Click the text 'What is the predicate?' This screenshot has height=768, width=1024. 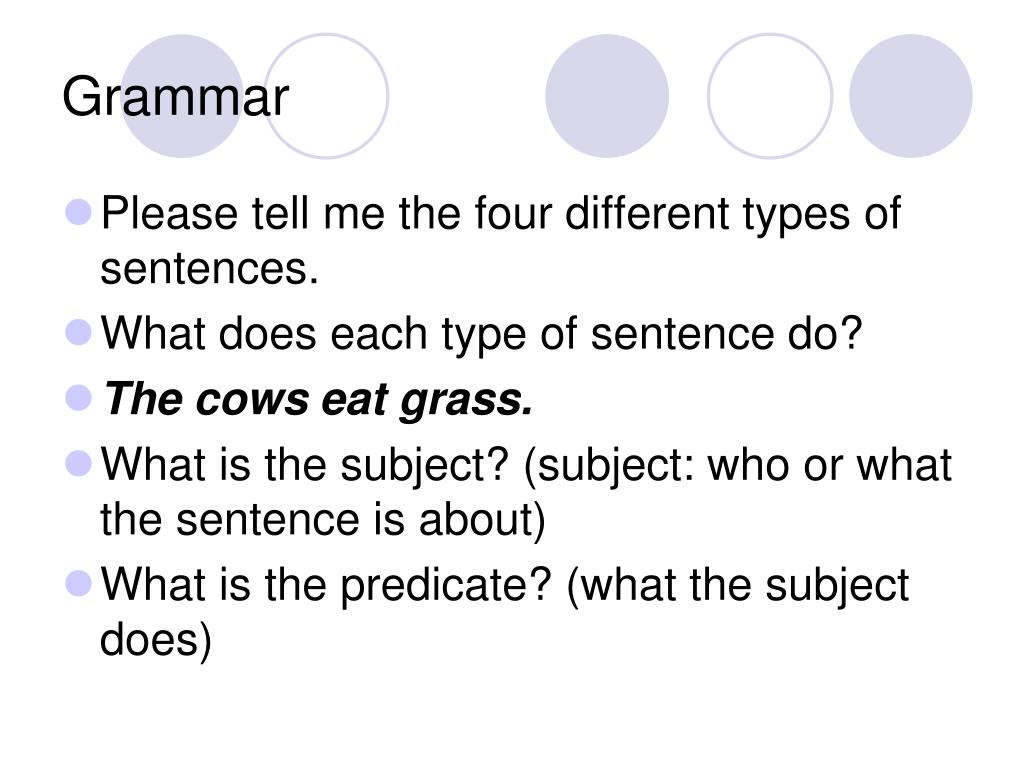[x=327, y=585]
